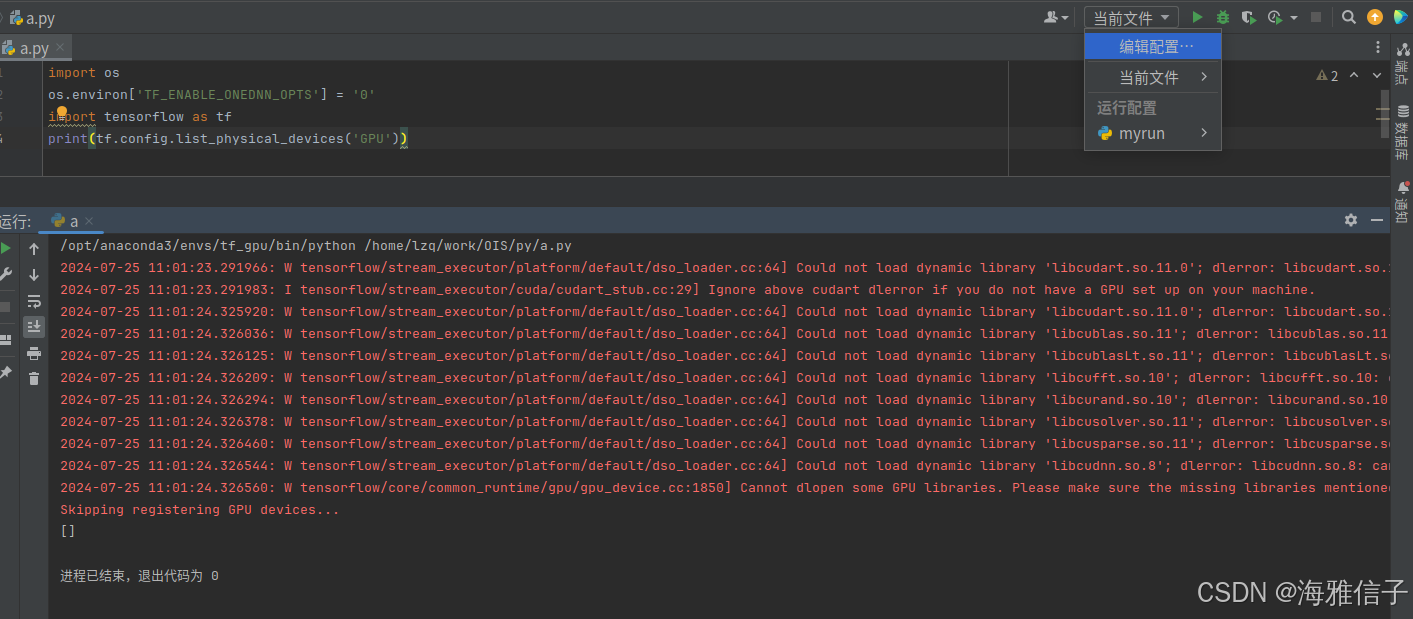Run with coverage shield icon
Viewport: 1413px width, 619px height.
(x=1248, y=17)
